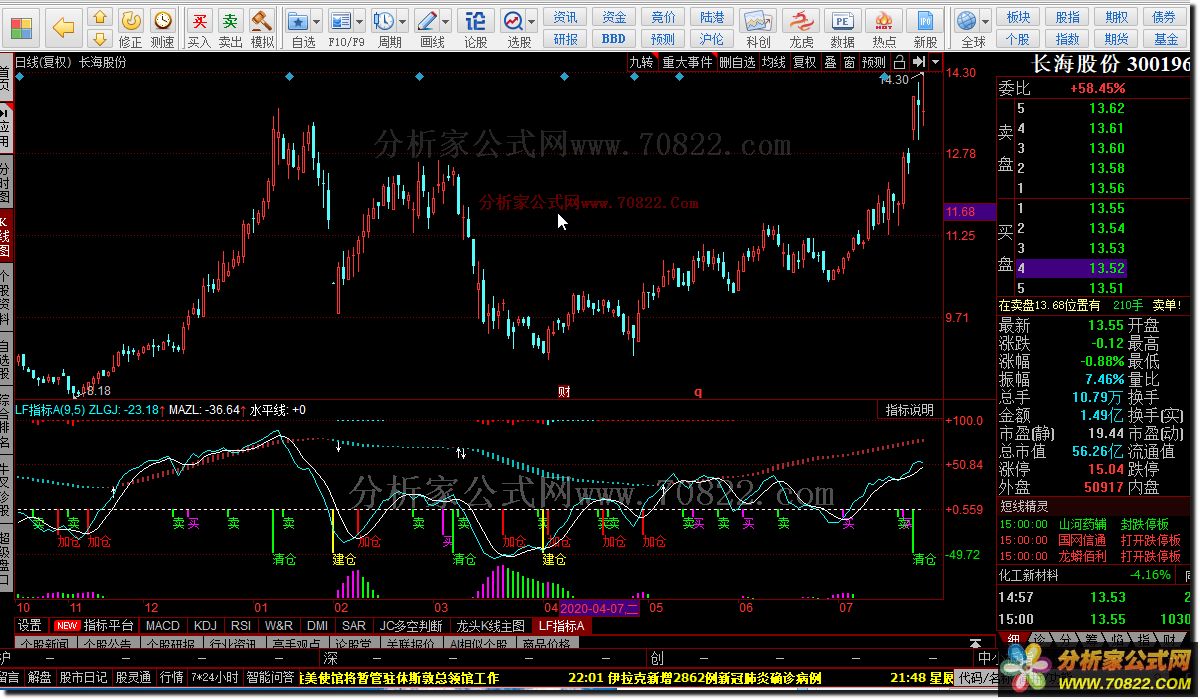This screenshot has height=699, width=1200.
Task: Open the 智能问答 smart Q&A
Action: coord(269,678)
